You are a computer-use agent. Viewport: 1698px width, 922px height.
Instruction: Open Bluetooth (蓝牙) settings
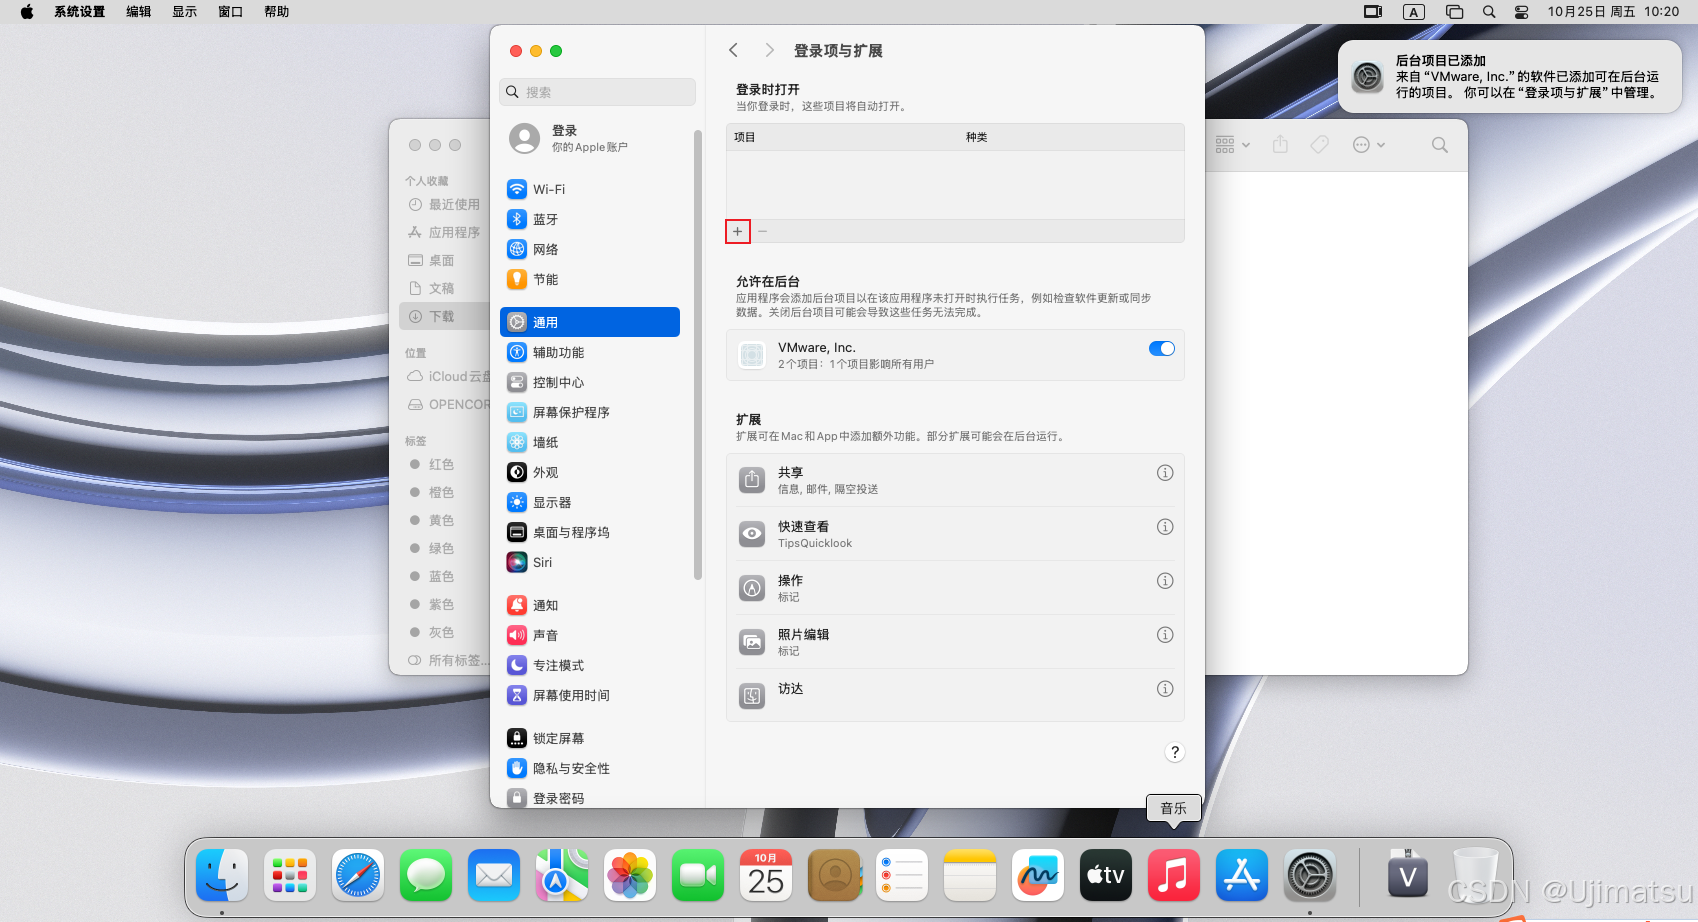point(590,219)
